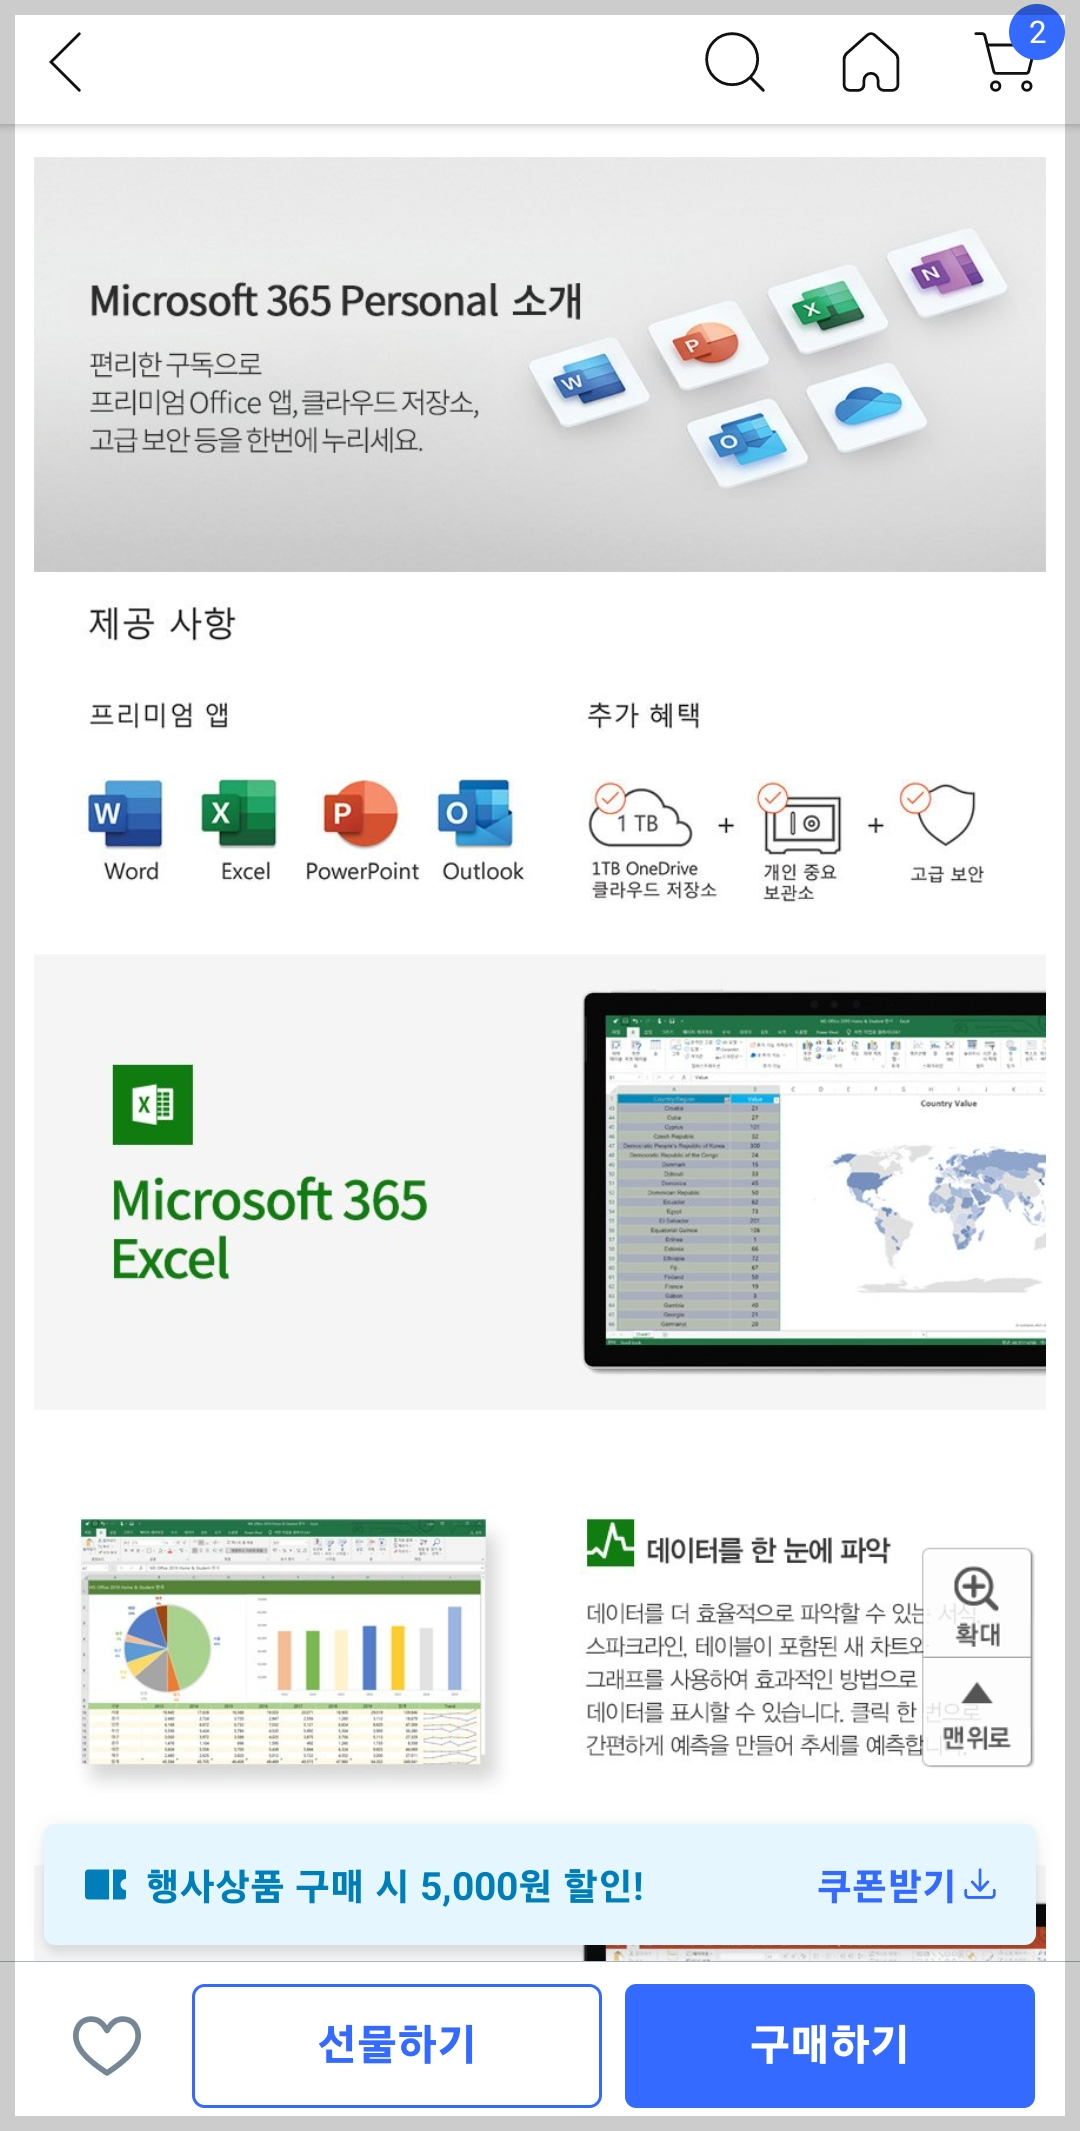Tap the Word app icon
Image resolution: width=1080 pixels, height=2131 pixels.
(x=126, y=813)
